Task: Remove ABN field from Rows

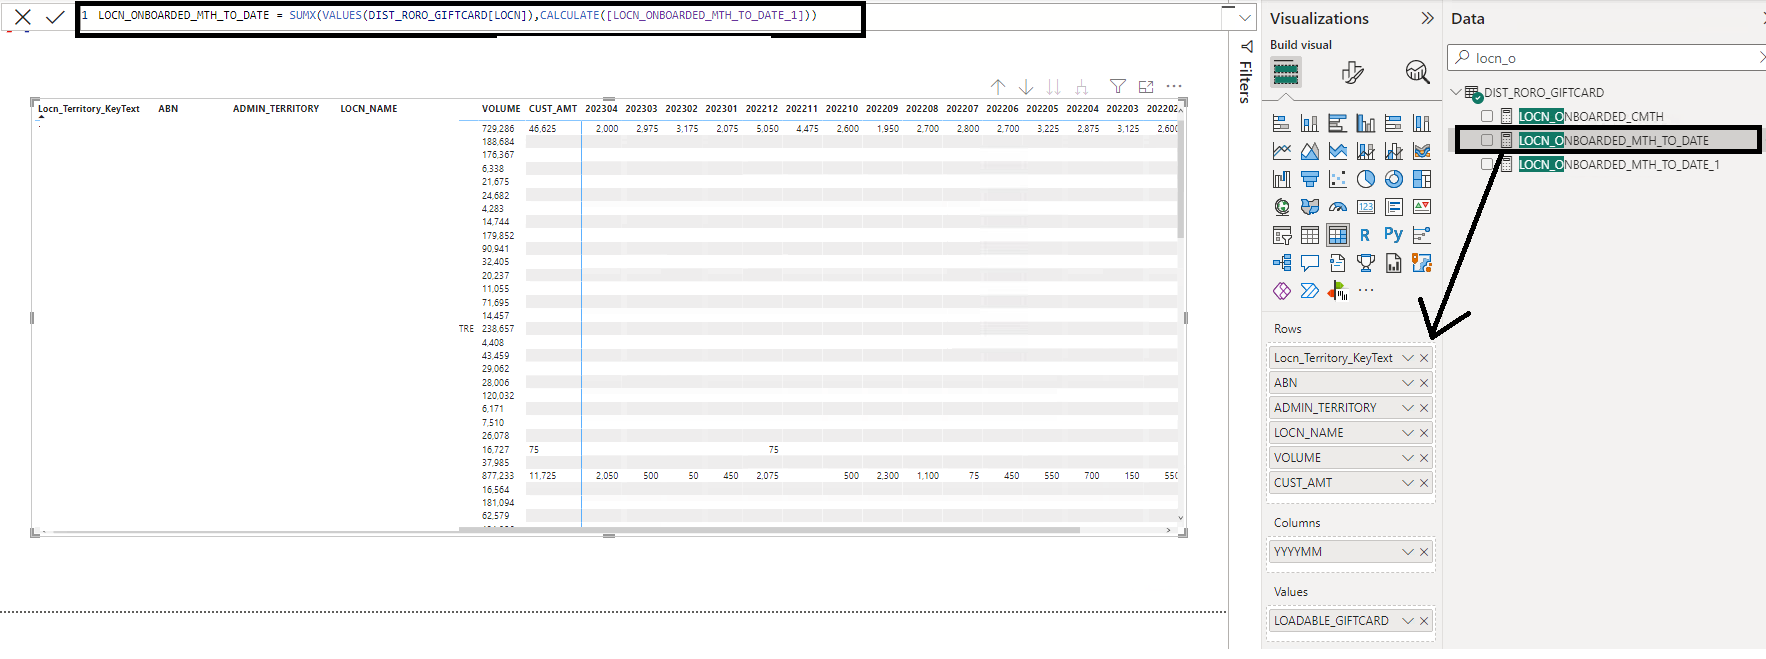Action: pyautogui.click(x=1424, y=383)
